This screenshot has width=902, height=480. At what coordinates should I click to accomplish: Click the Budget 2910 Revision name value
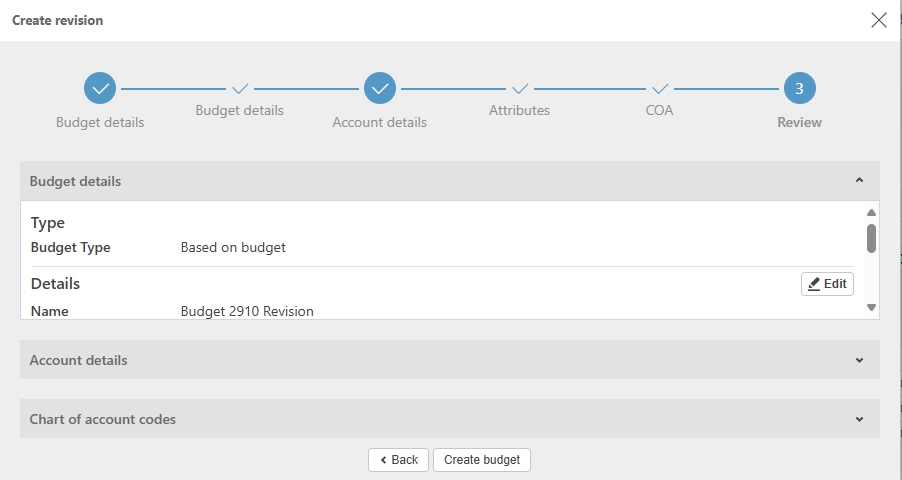[x=247, y=311]
